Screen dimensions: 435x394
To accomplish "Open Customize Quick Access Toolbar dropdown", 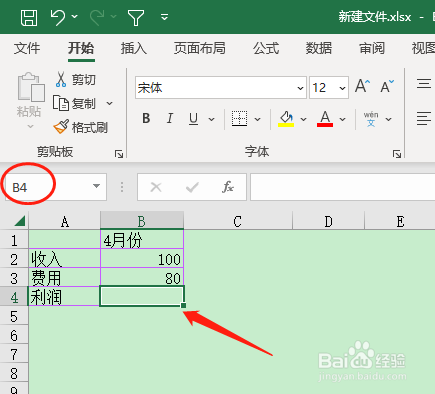I will tap(164, 17).
